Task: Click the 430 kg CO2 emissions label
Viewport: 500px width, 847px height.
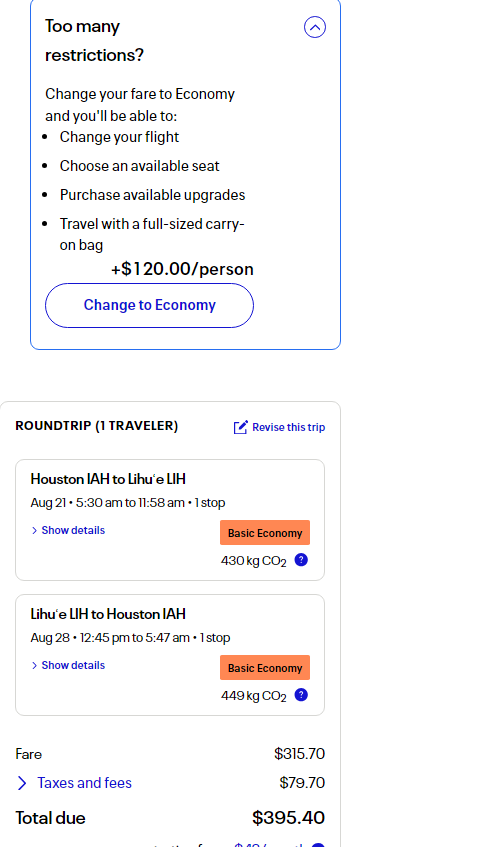Action: (x=253, y=561)
